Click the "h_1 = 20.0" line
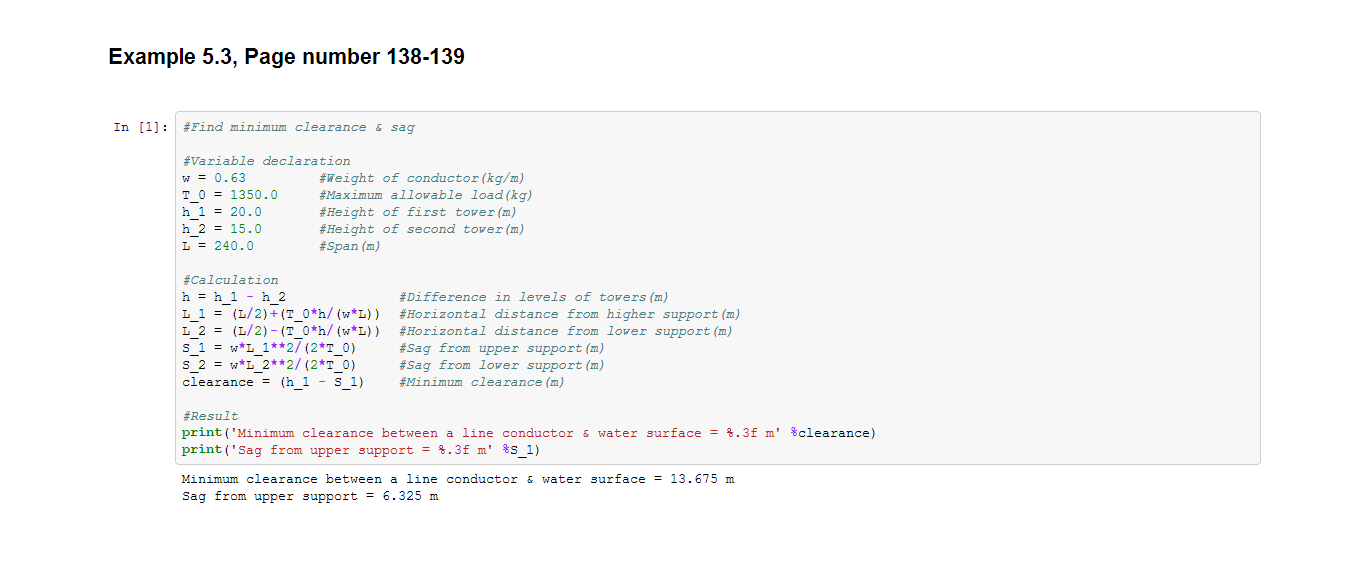Screen dimensions: 1358x565 (x=222, y=212)
